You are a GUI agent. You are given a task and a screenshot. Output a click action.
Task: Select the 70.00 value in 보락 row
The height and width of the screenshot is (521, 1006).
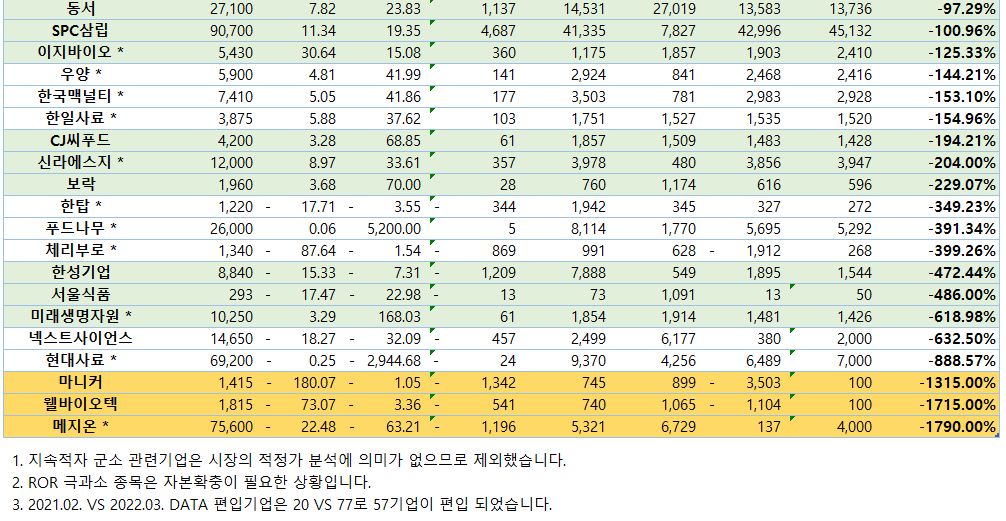[x=404, y=184]
